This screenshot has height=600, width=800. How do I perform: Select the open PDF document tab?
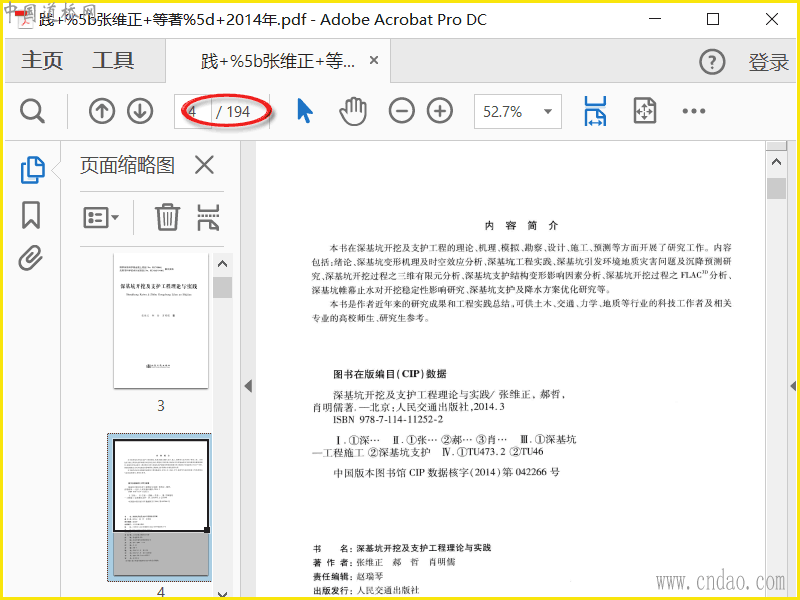pos(278,61)
